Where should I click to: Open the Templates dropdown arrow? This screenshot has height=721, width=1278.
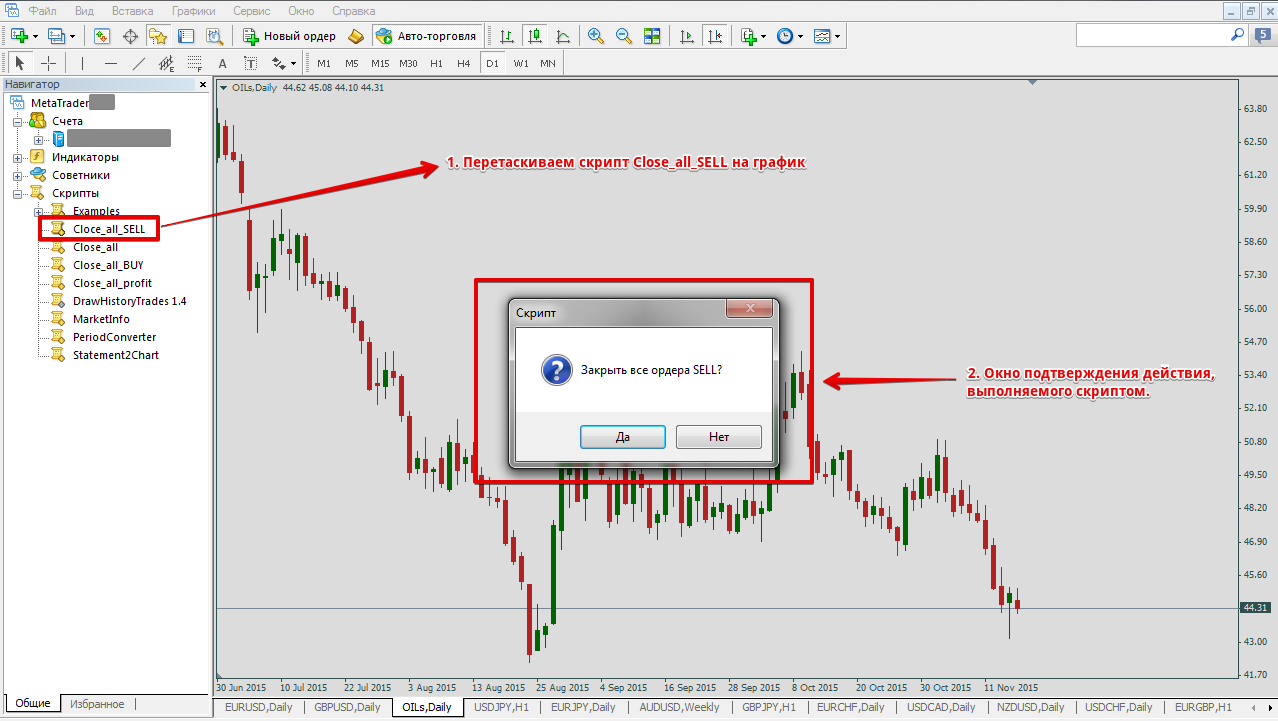[x=837, y=36]
